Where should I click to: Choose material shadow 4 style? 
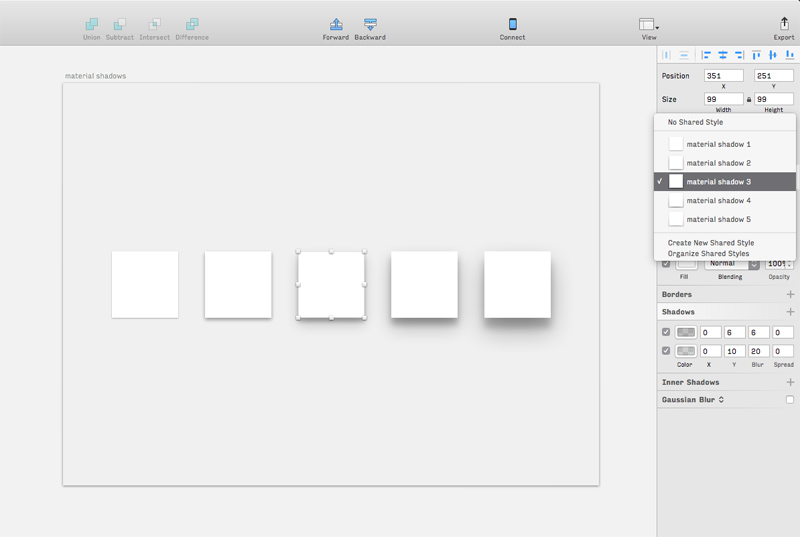tap(725, 200)
